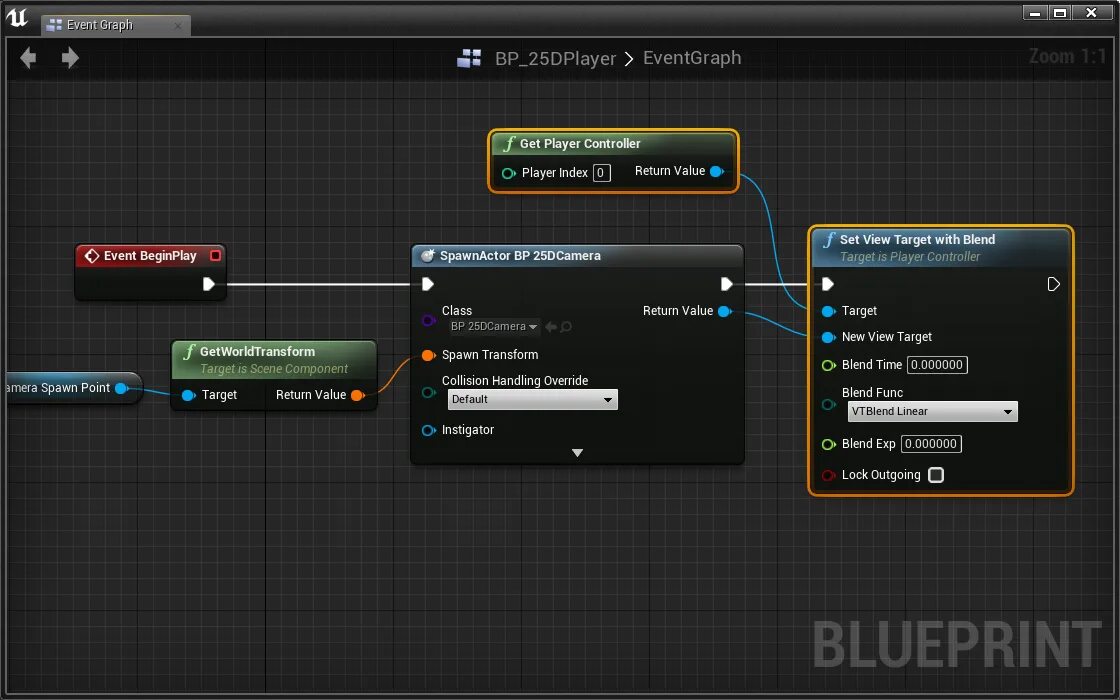
Task: Toggle the Lock Outgoing checkbox
Action: pos(936,475)
